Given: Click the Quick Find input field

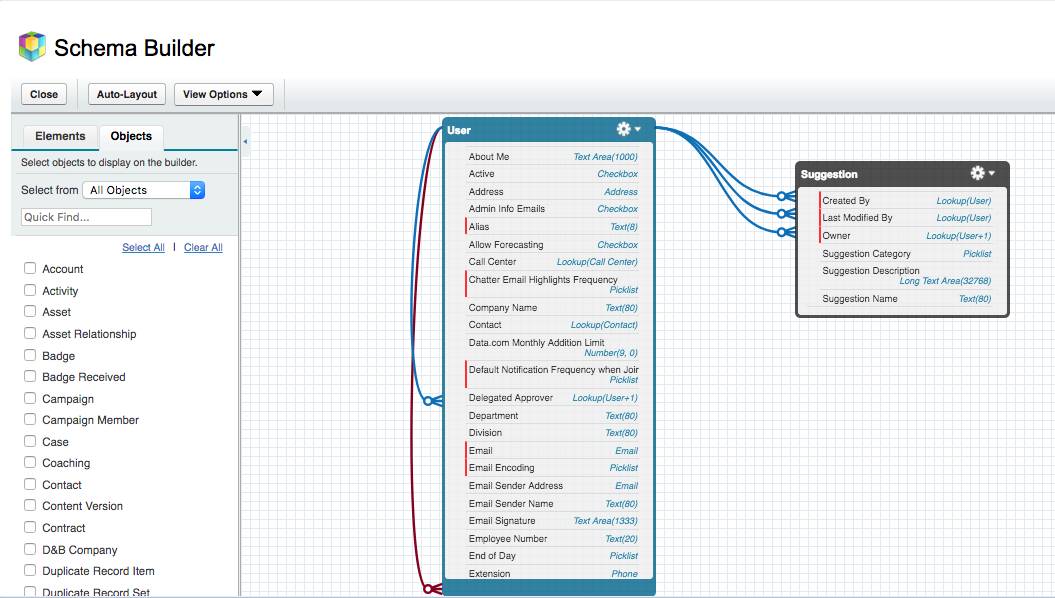Looking at the screenshot, I should [x=86, y=217].
